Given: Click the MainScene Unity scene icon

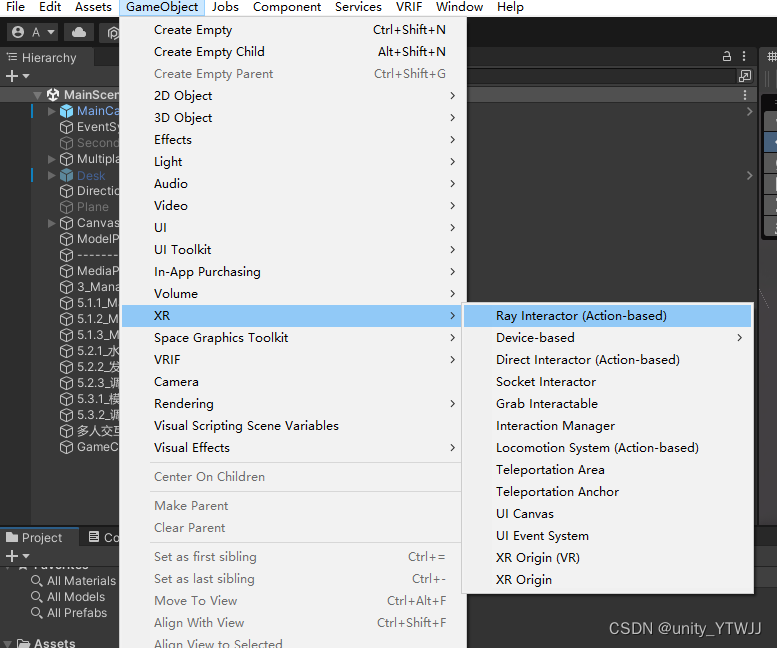Looking at the screenshot, I should 53,95.
